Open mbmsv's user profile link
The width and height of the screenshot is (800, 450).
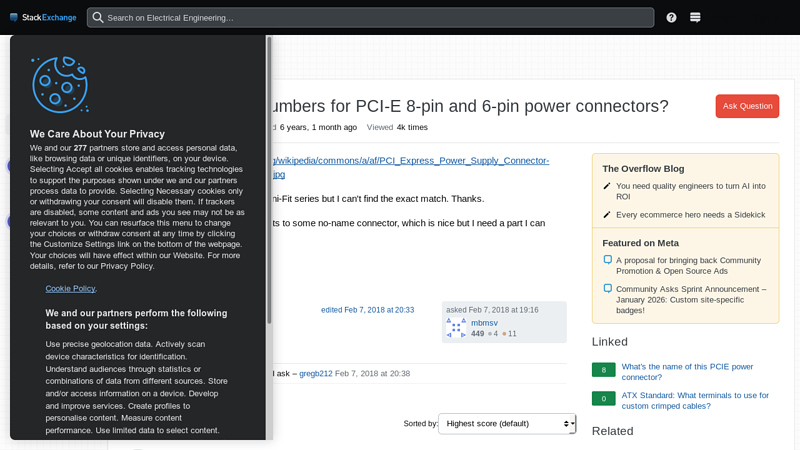[x=484, y=322]
